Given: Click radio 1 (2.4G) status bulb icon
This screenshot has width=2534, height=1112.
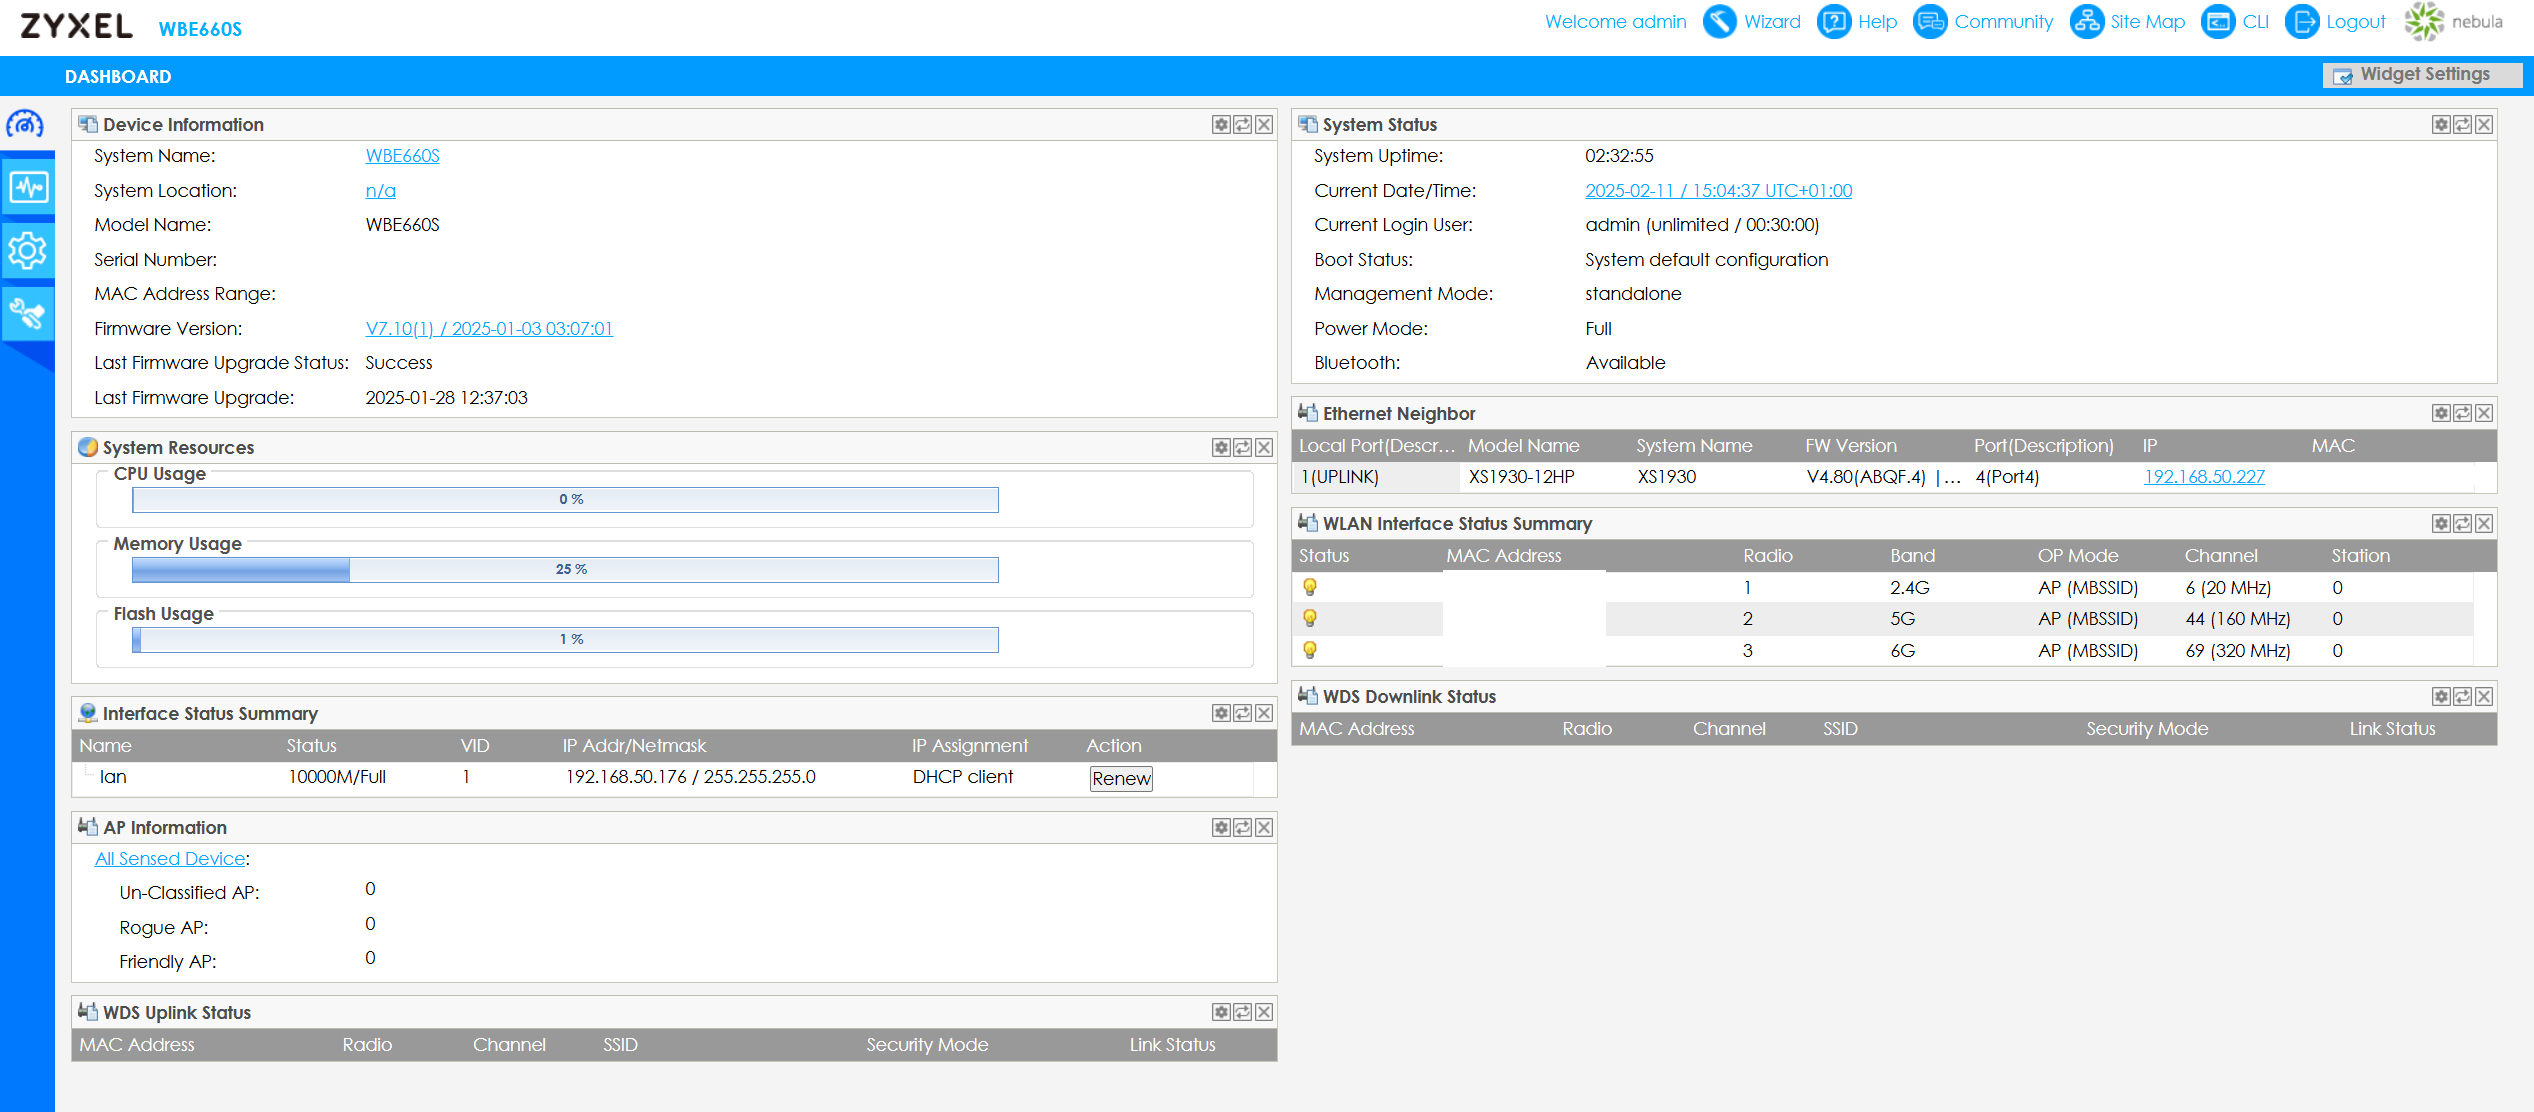Looking at the screenshot, I should (1310, 588).
